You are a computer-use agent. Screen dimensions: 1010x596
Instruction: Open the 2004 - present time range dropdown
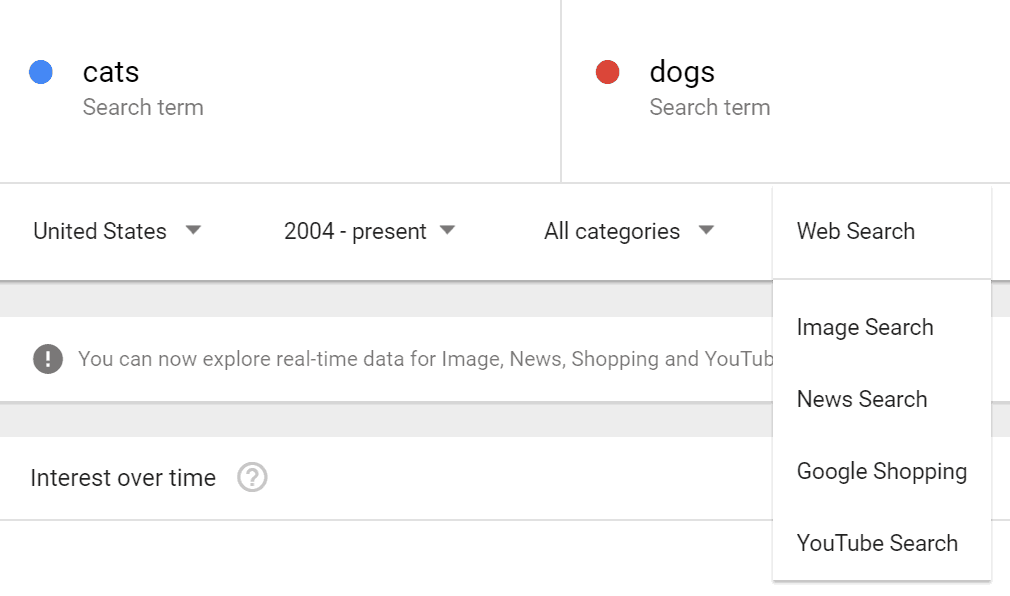coord(355,231)
